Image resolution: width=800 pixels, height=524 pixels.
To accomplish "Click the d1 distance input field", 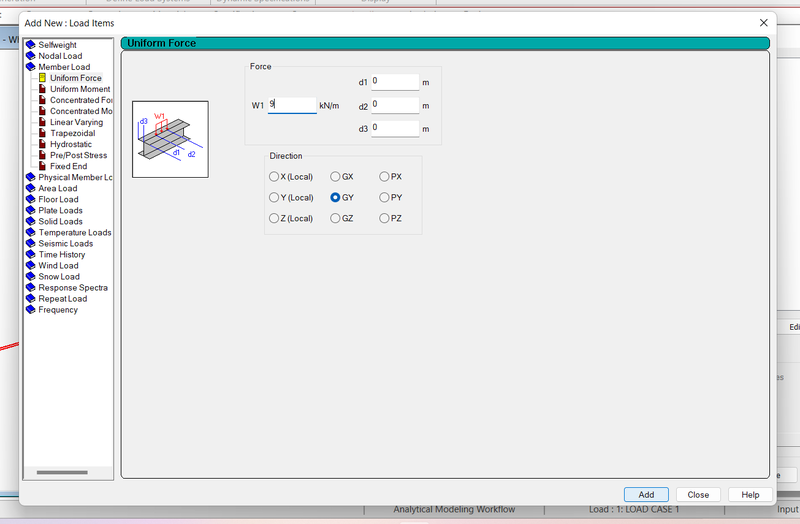I will click(395, 82).
